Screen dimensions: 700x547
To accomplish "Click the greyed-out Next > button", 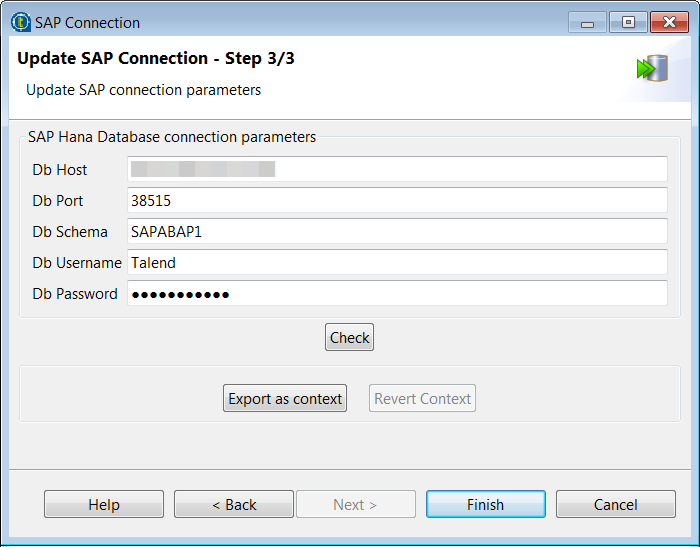I will [x=355, y=505].
